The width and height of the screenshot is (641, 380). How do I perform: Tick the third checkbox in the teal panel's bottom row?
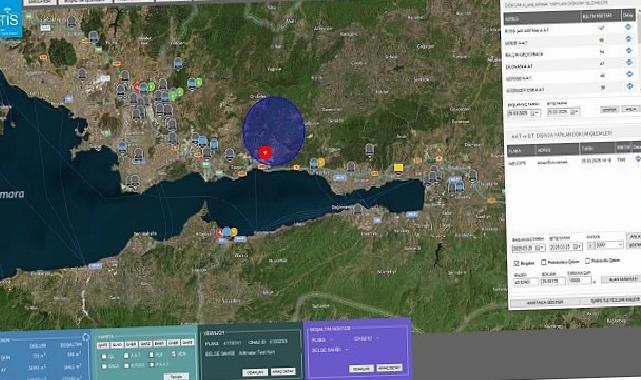point(152,364)
